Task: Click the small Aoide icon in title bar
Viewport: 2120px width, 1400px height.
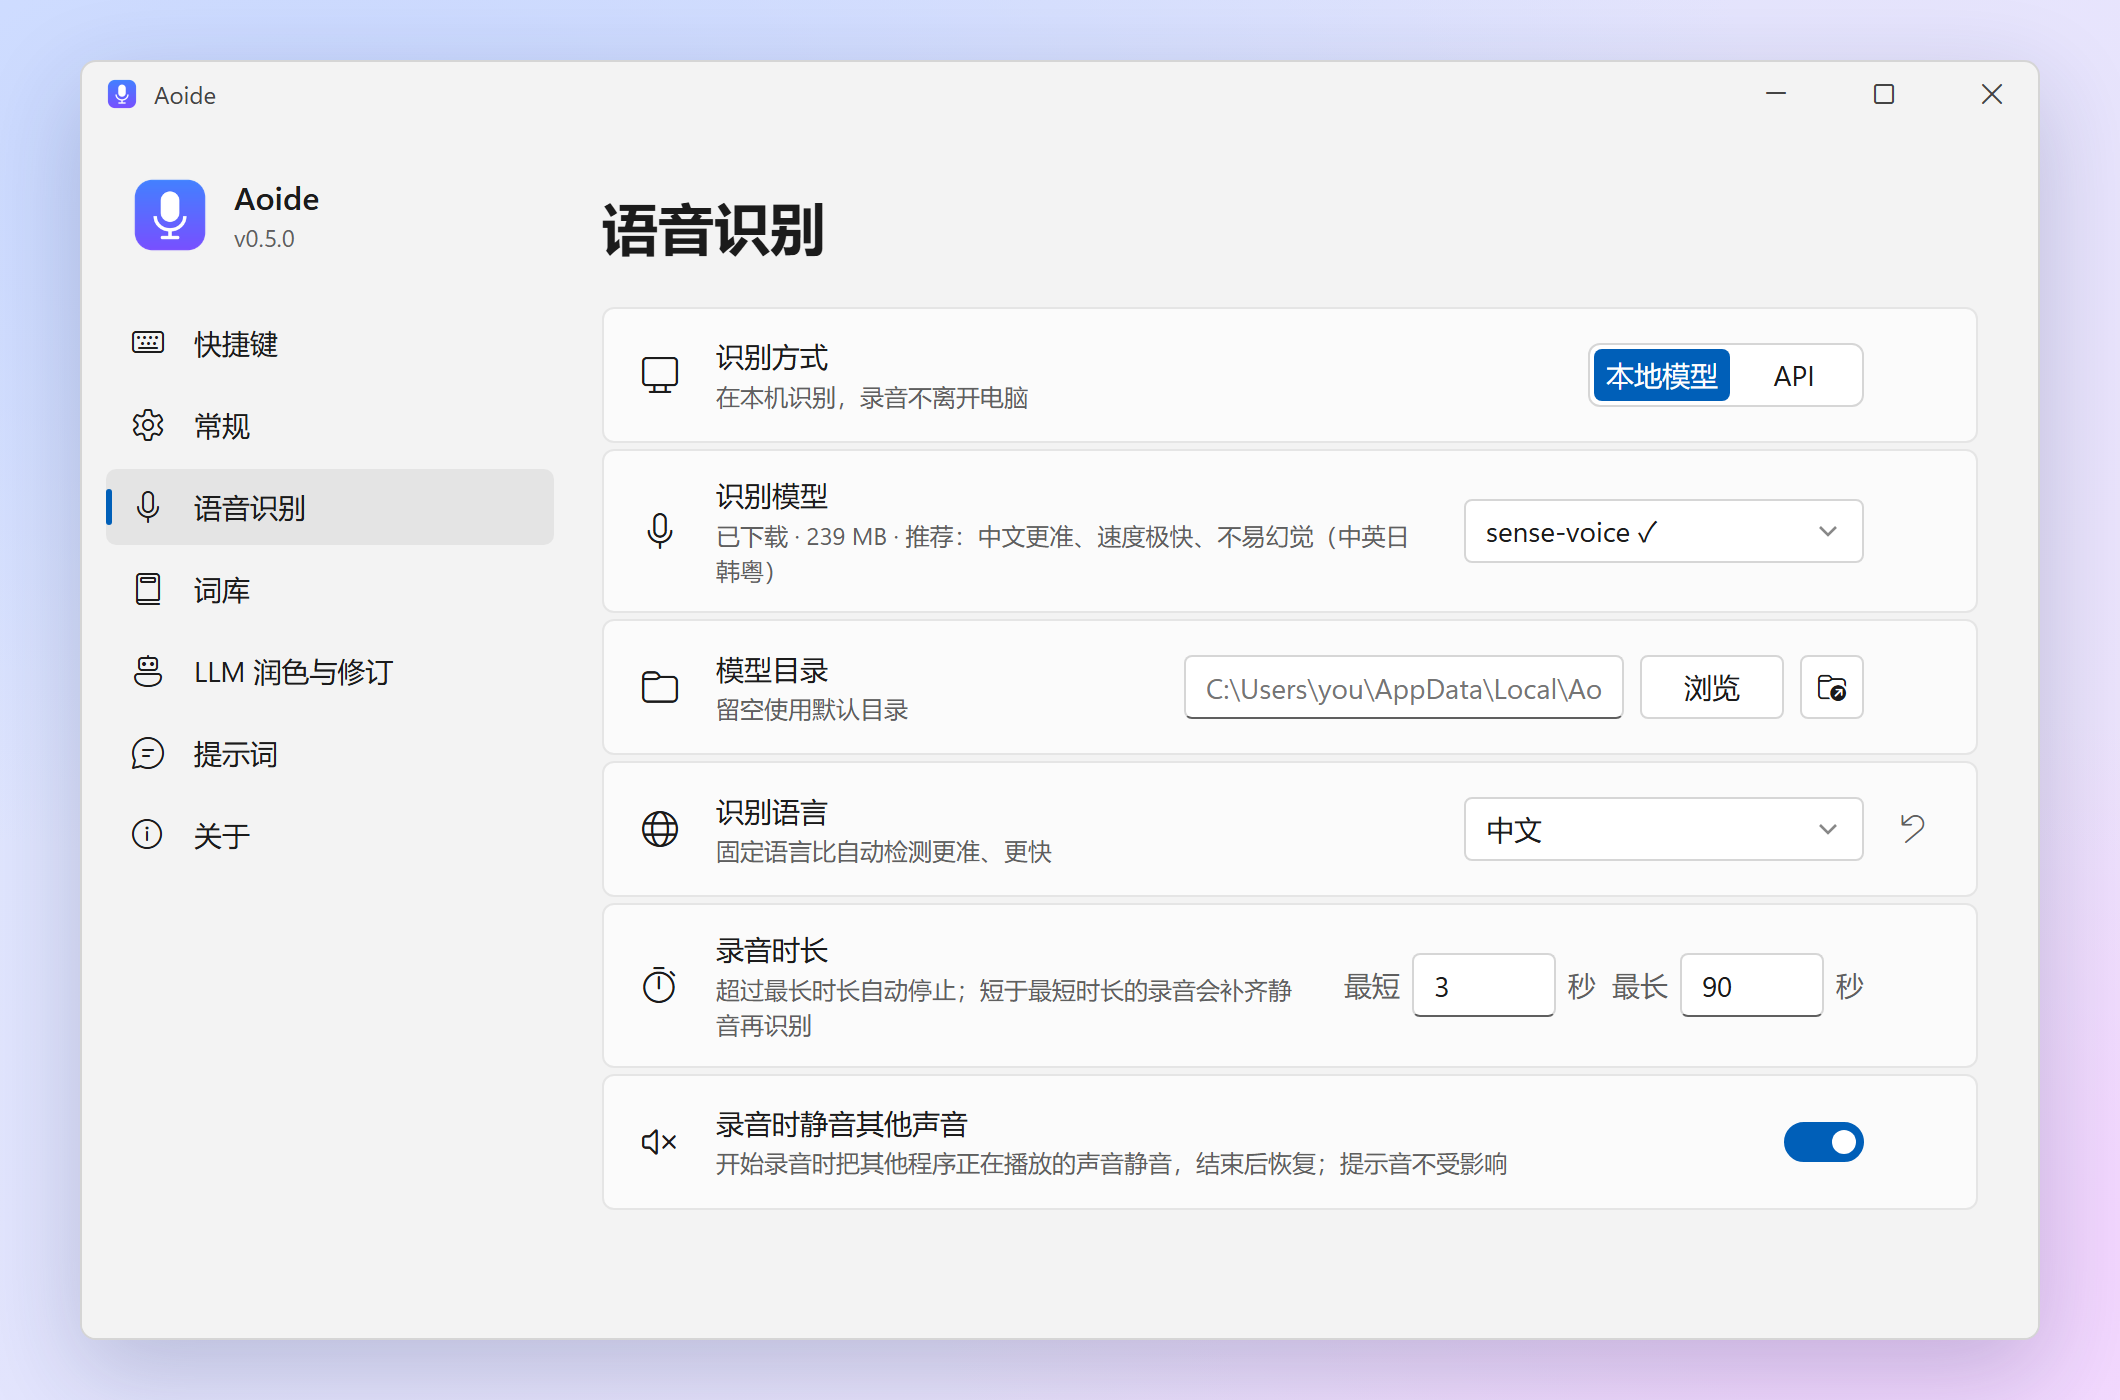Action: point(122,94)
